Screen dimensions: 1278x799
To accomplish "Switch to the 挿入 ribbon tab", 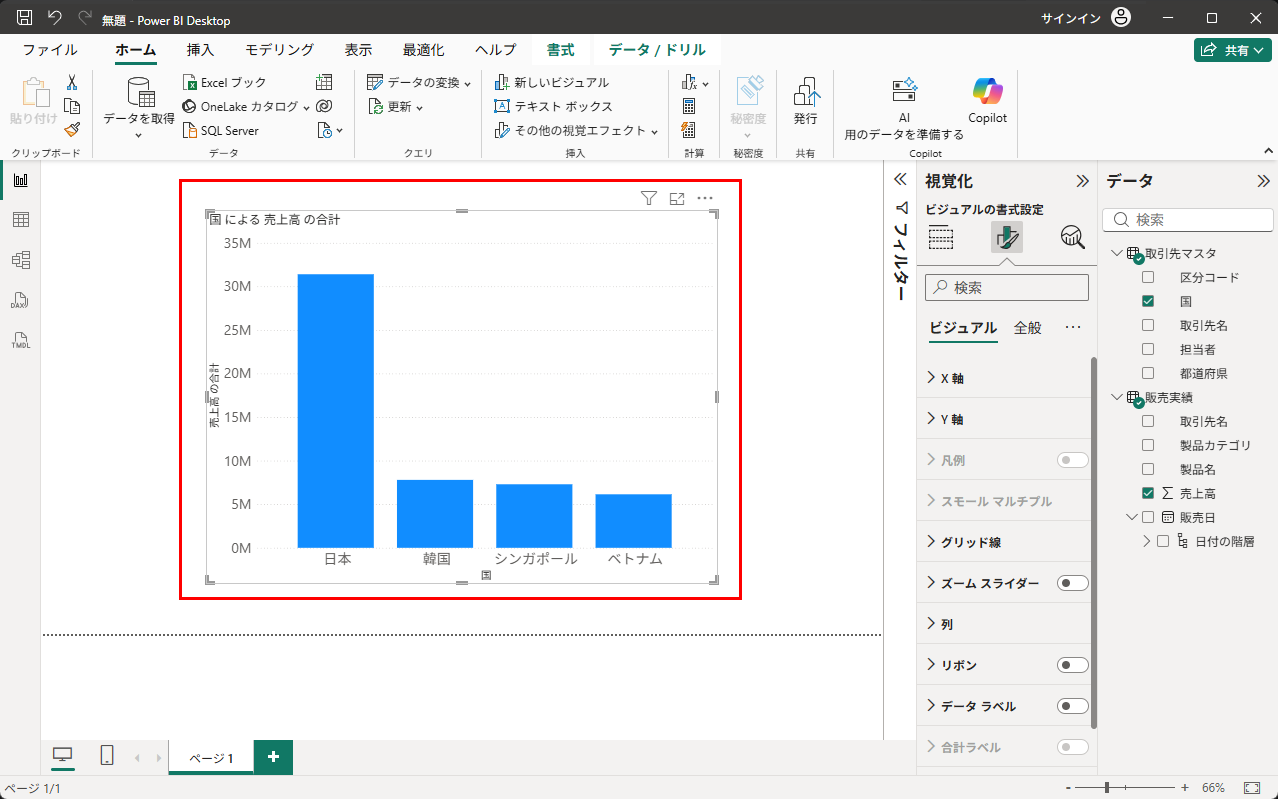I will tap(200, 50).
